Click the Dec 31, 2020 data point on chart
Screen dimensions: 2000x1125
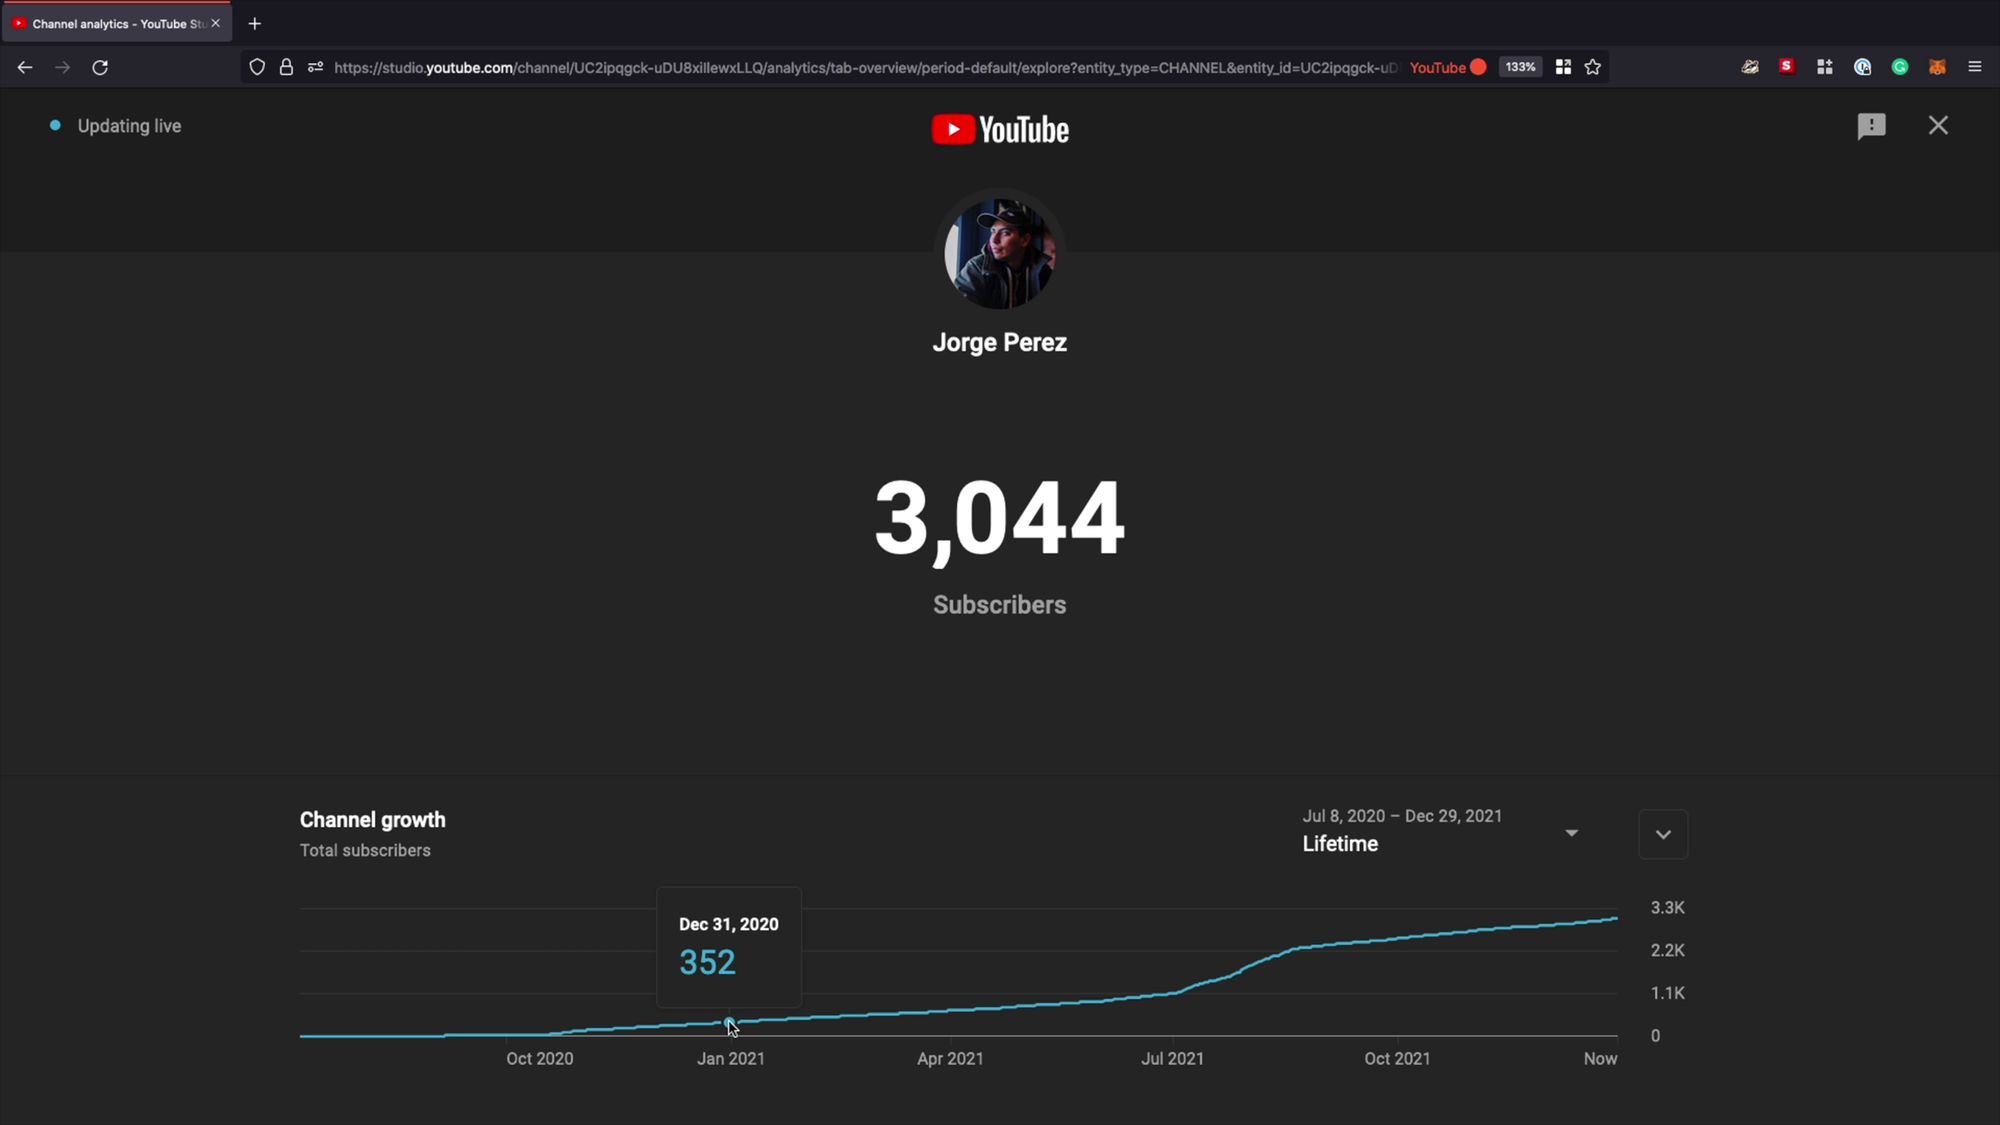click(729, 1023)
